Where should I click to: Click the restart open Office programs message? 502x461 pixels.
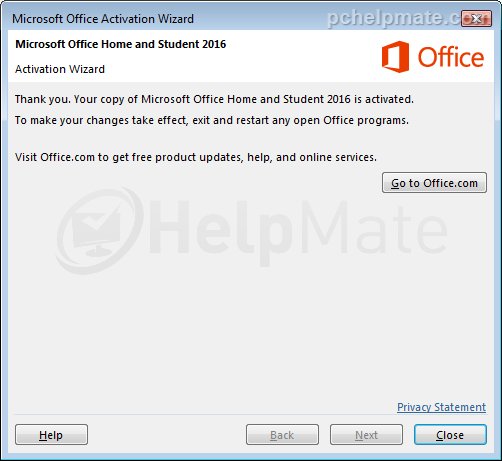click(212, 120)
